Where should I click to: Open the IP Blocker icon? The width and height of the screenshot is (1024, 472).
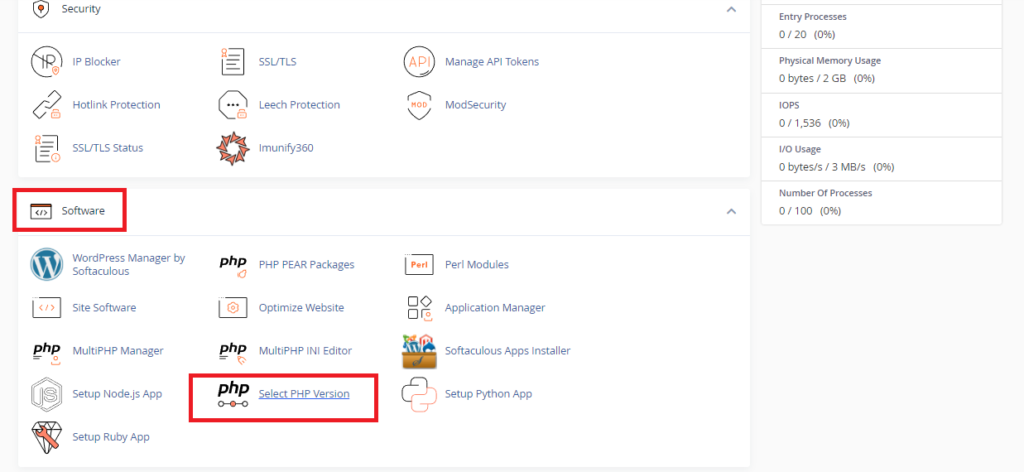[x=46, y=62]
